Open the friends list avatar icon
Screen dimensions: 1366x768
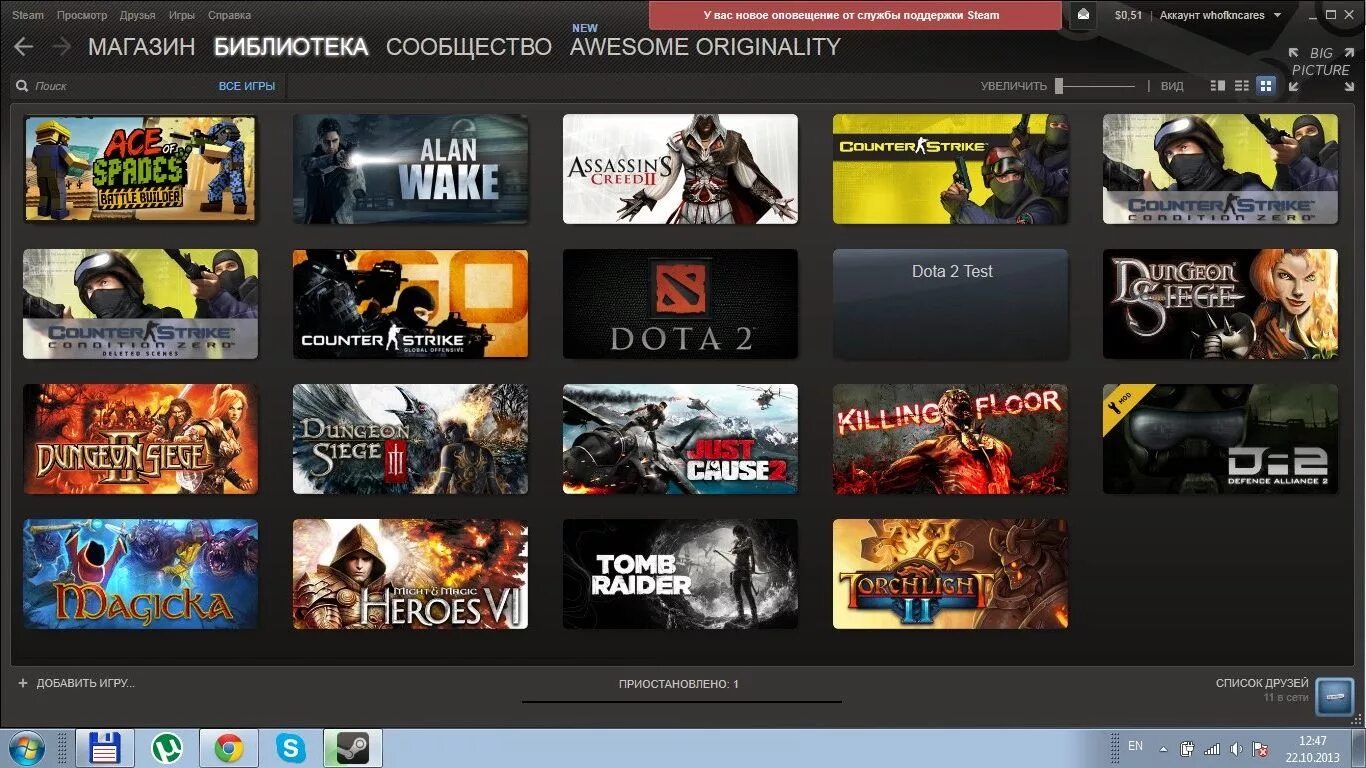click(1334, 696)
